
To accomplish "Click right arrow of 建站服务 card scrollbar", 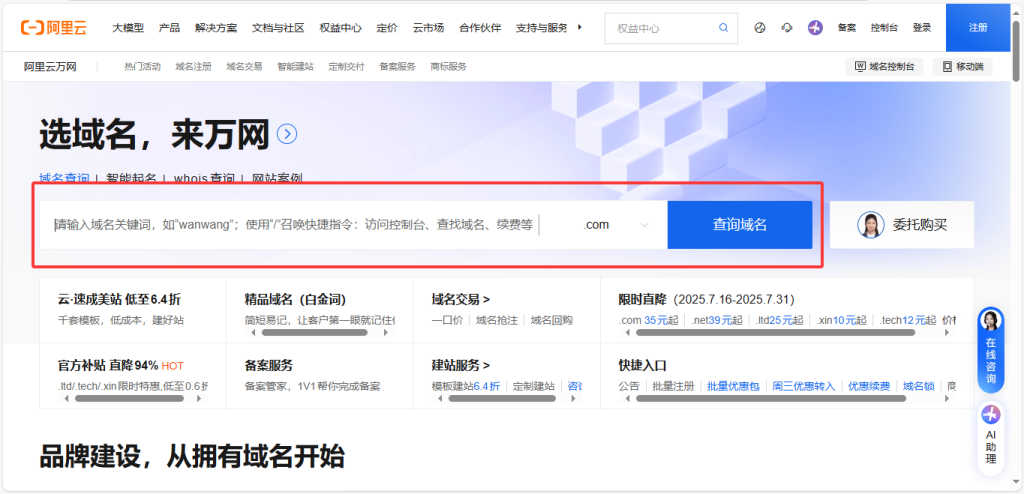I will 573,398.
